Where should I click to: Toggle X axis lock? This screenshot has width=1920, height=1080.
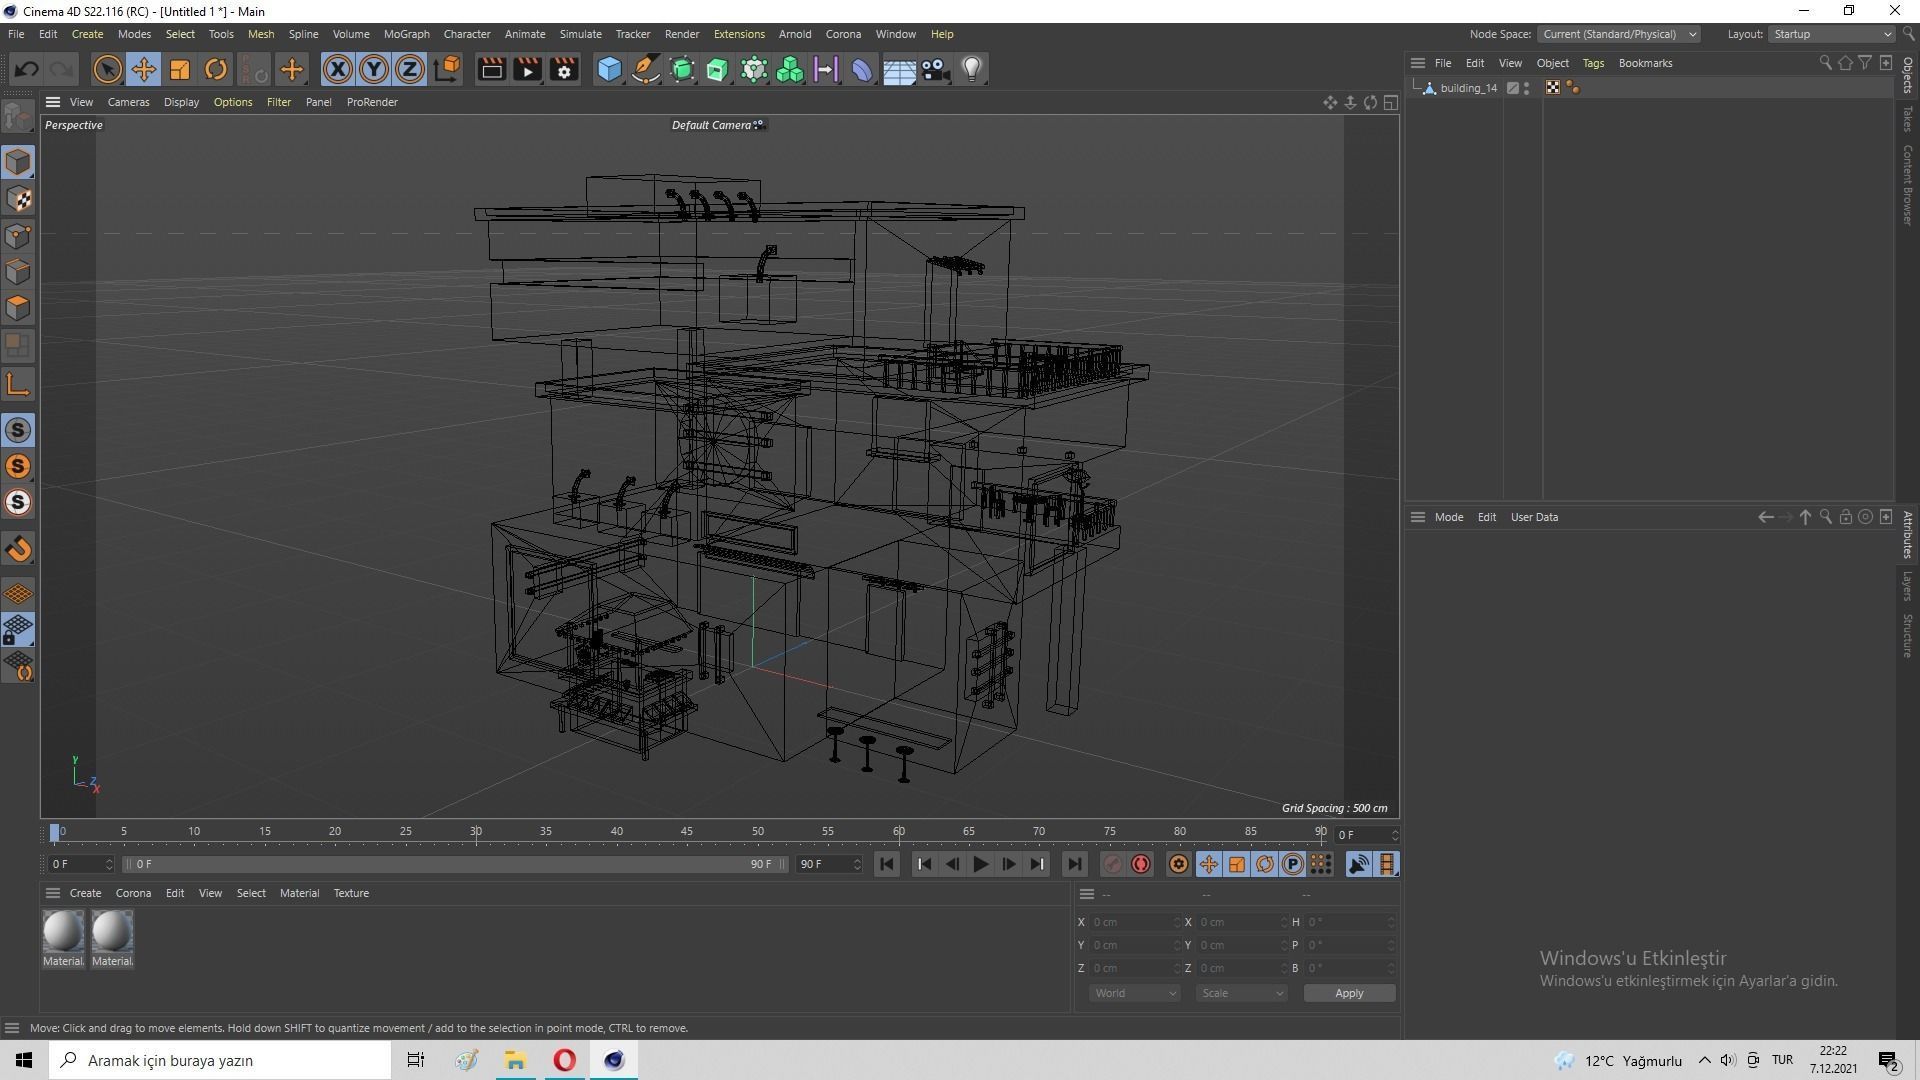(337, 69)
